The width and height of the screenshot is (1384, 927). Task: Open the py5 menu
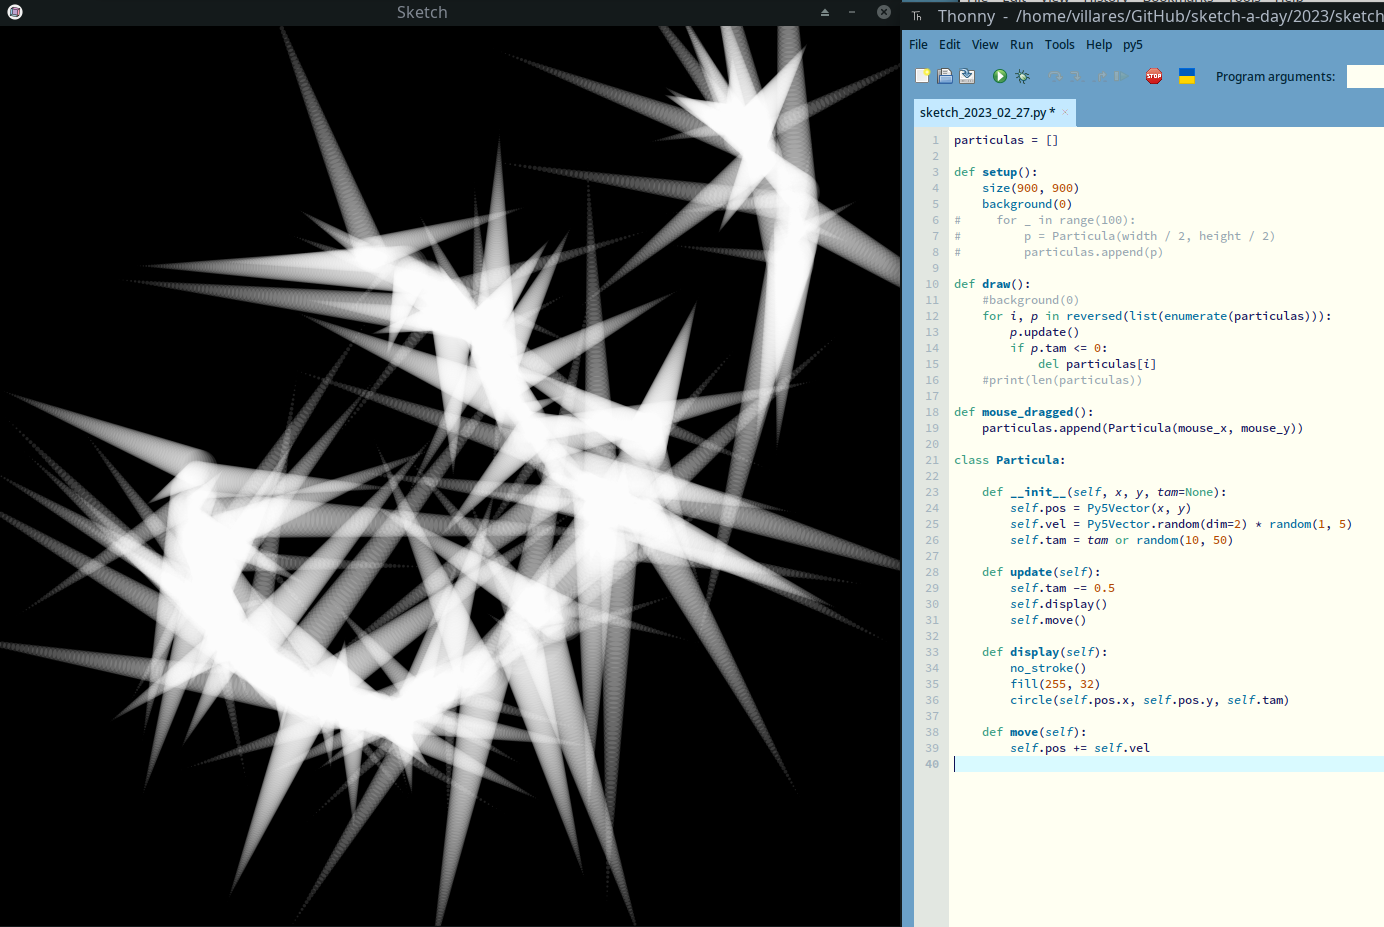coord(1132,45)
